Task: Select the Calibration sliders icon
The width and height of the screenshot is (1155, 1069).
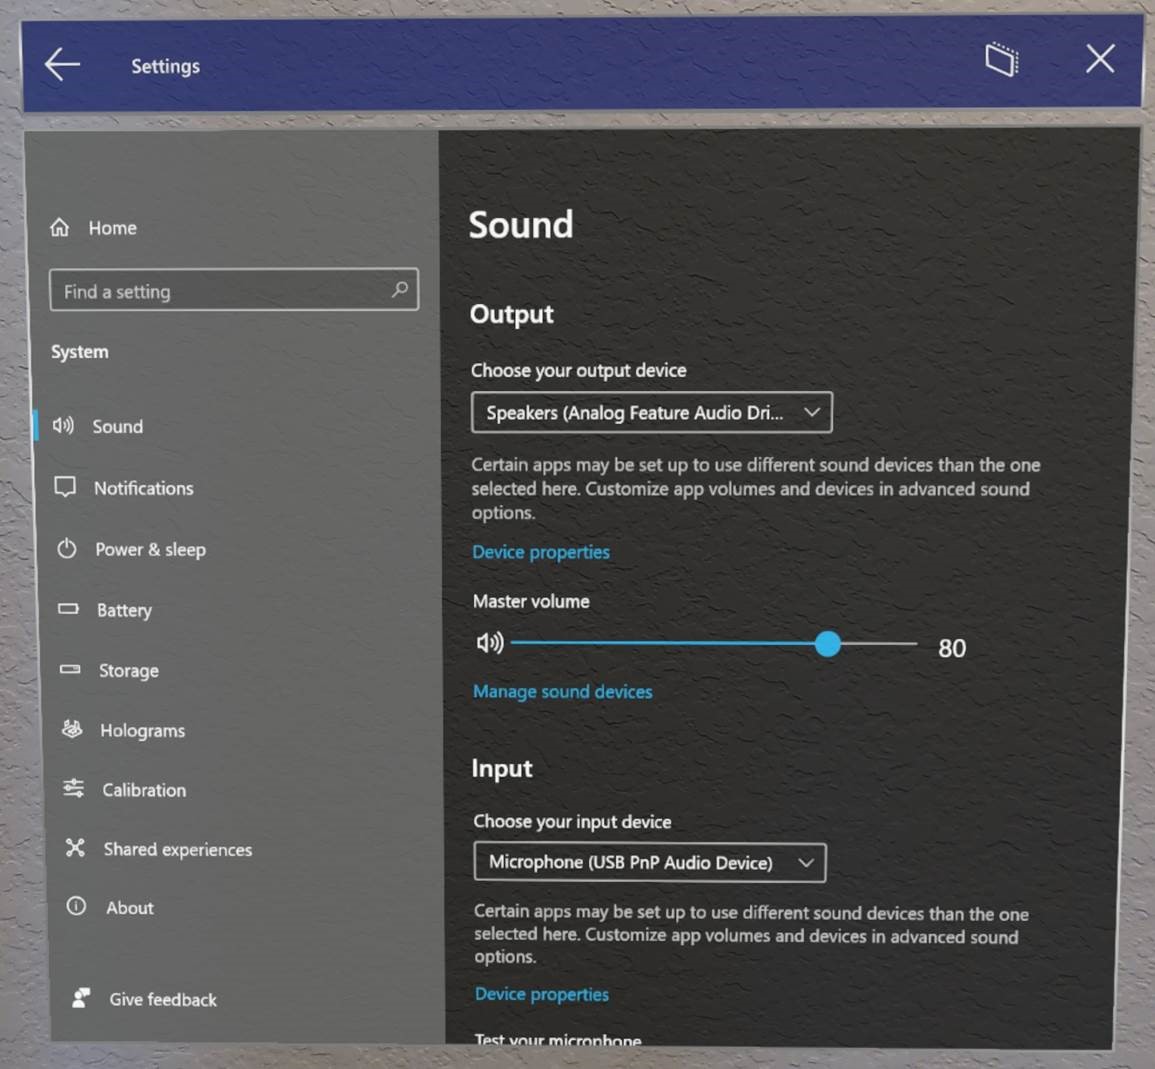Action: click(74, 789)
